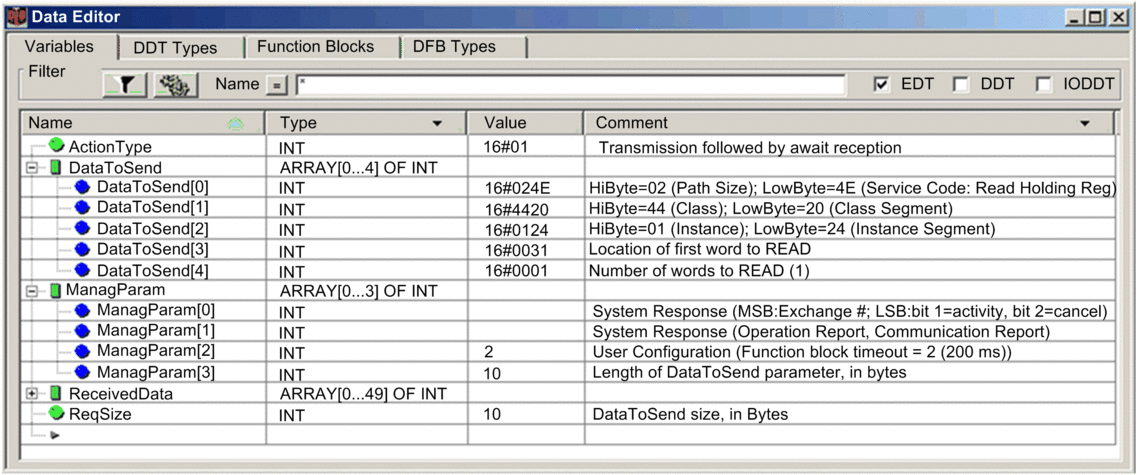Uncheck the EDT checkbox

[881, 85]
